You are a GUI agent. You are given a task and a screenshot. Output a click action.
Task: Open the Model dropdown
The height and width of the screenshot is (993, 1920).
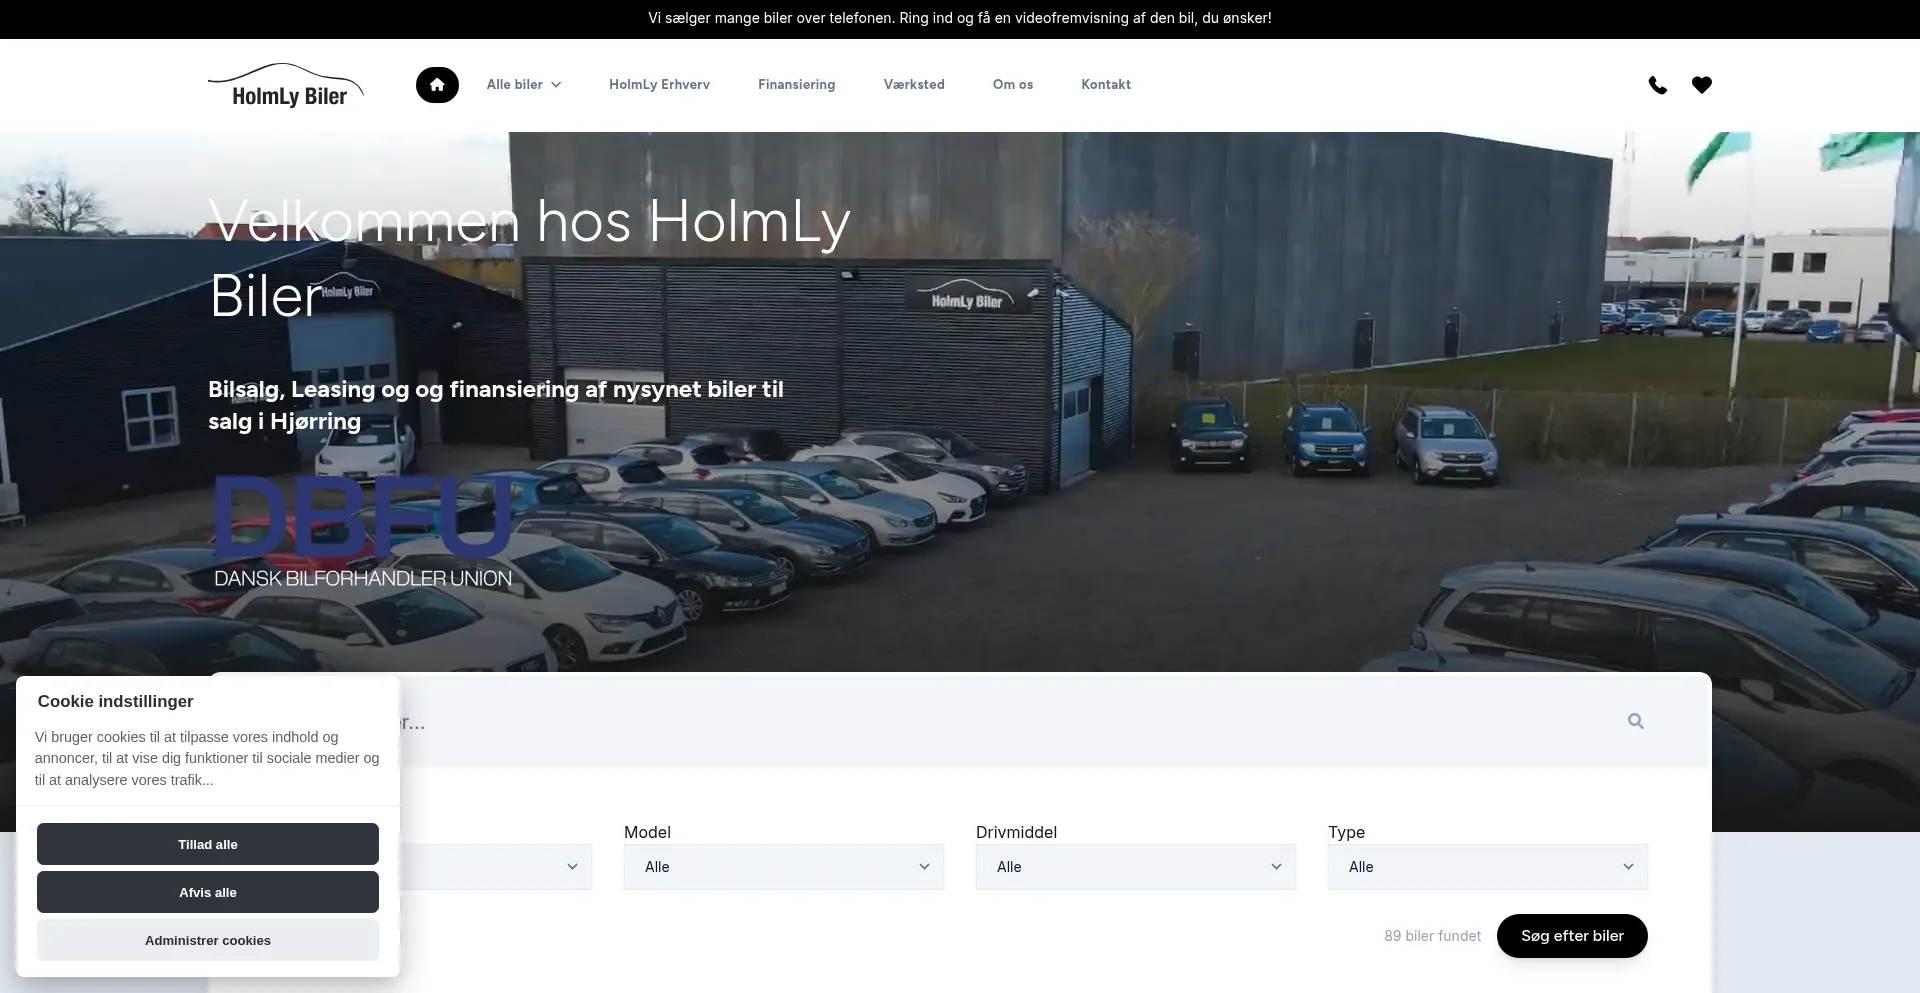point(783,867)
